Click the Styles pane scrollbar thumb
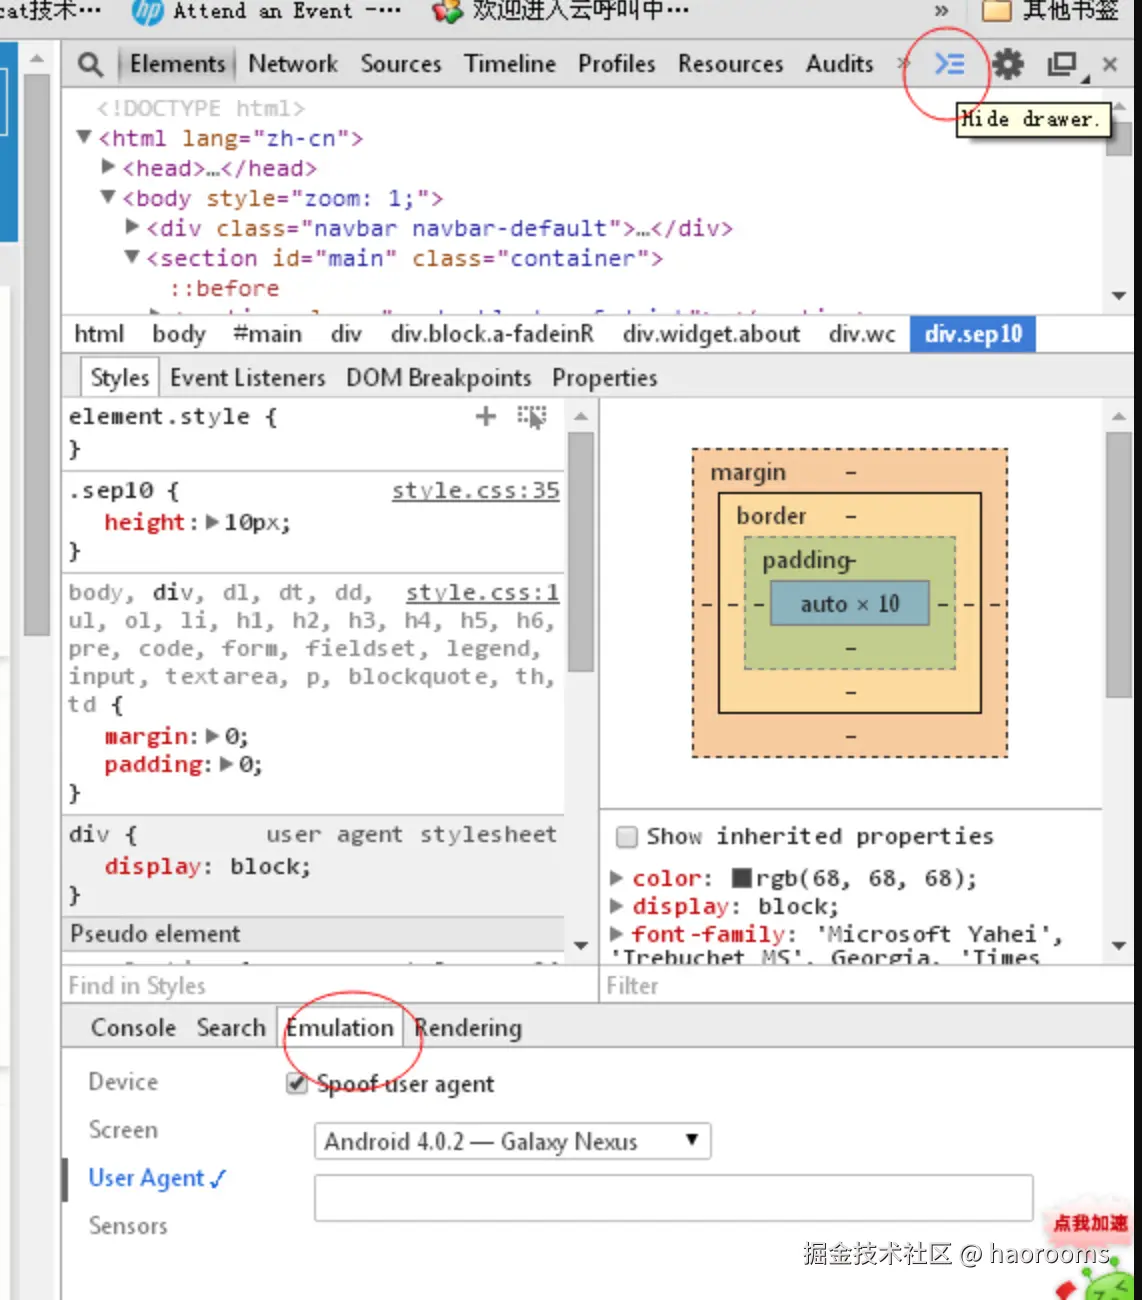Viewport: 1142px width, 1300px height. click(581, 552)
